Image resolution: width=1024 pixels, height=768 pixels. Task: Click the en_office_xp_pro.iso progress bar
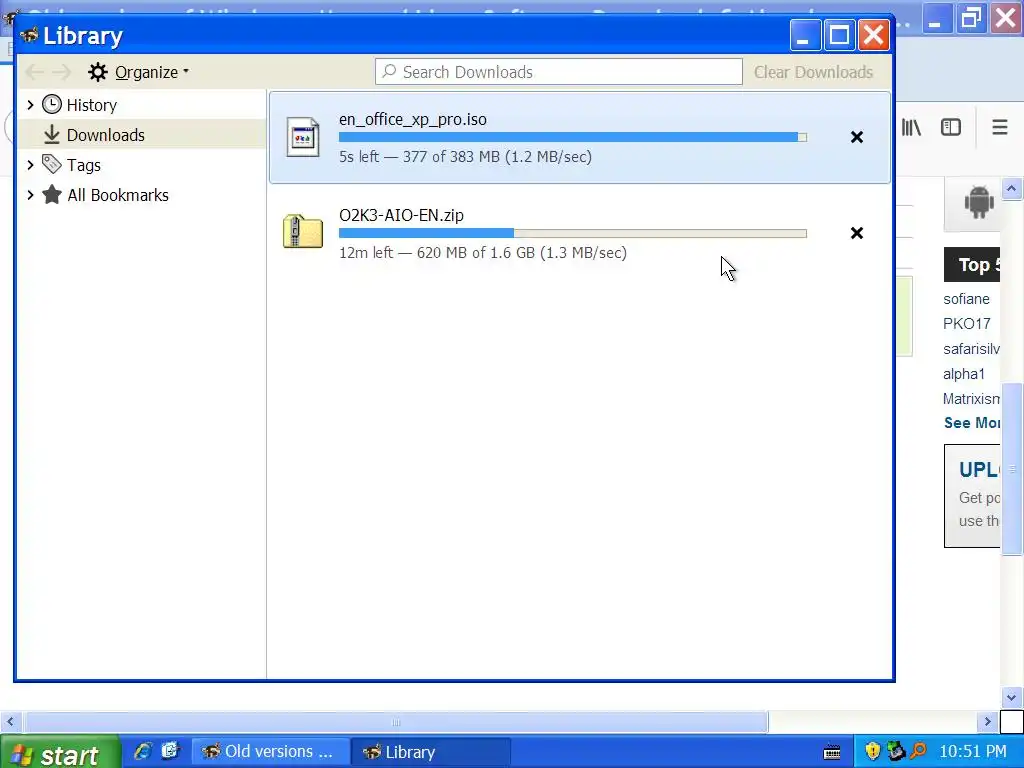[x=573, y=137]
